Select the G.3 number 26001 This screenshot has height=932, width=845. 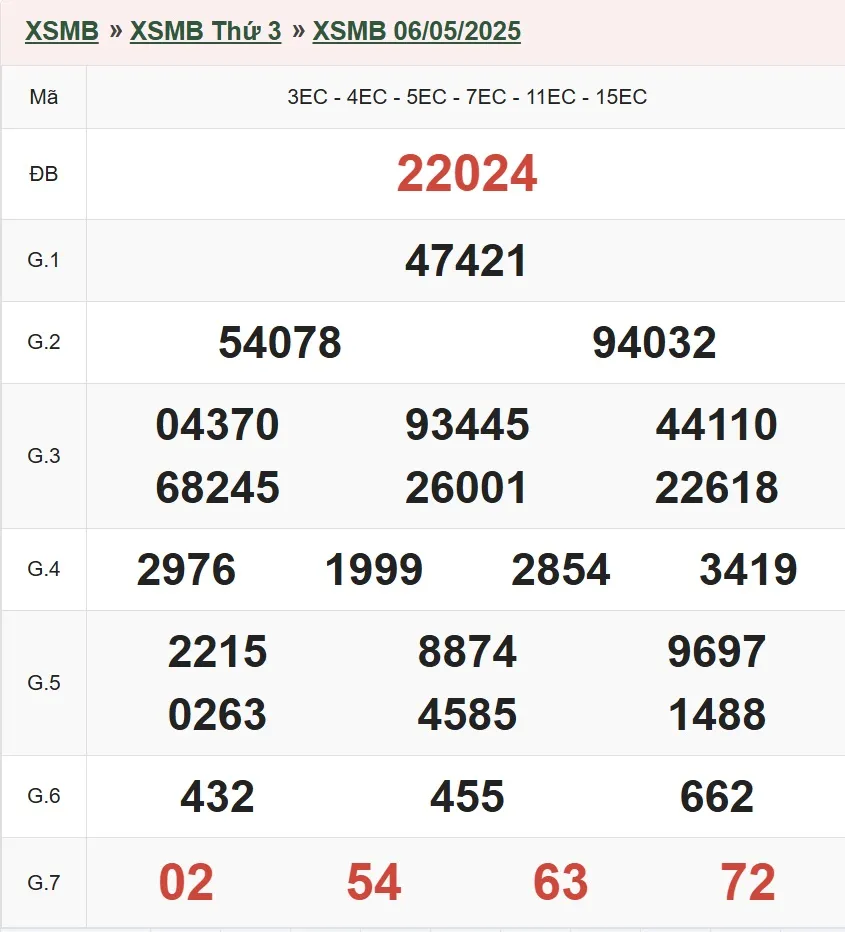(x=466, y=488)
